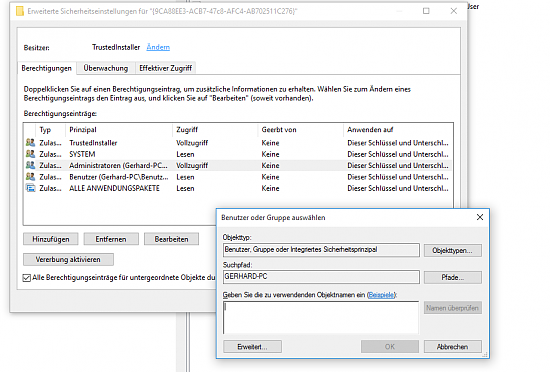Viewport: 550px width, 372px height.
Task: Click the Hinzufügen button
Action: [51, 239]
